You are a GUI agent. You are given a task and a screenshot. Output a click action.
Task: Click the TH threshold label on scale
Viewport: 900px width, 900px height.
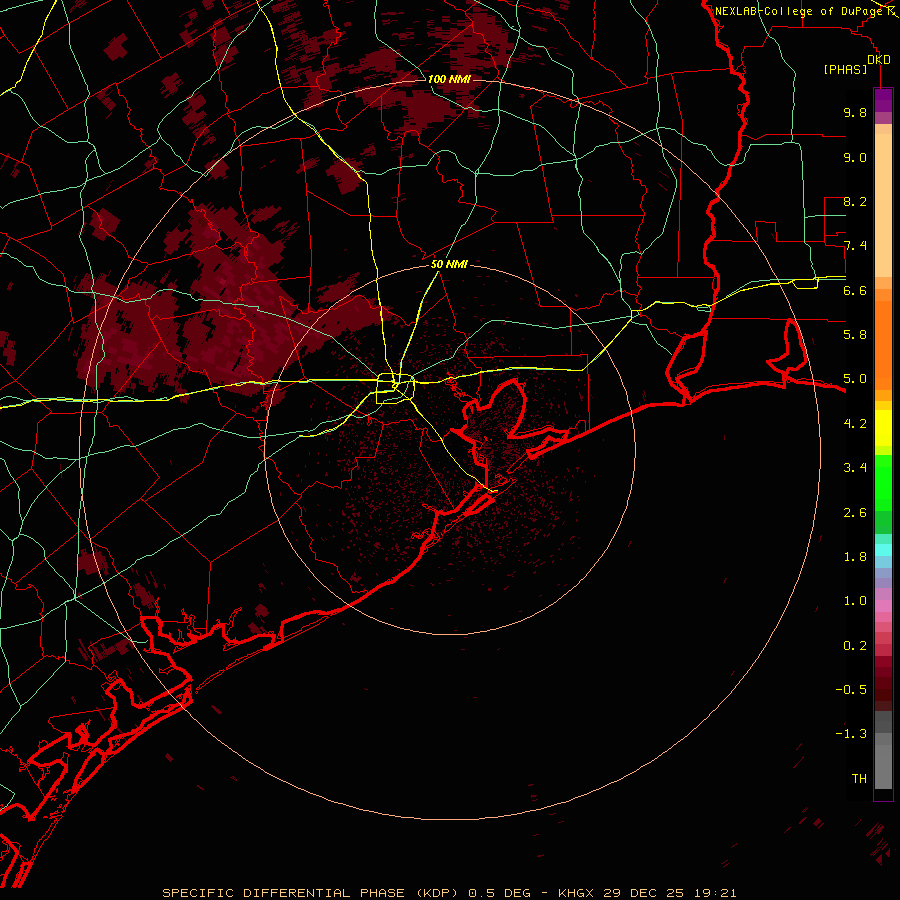point(859,779)
